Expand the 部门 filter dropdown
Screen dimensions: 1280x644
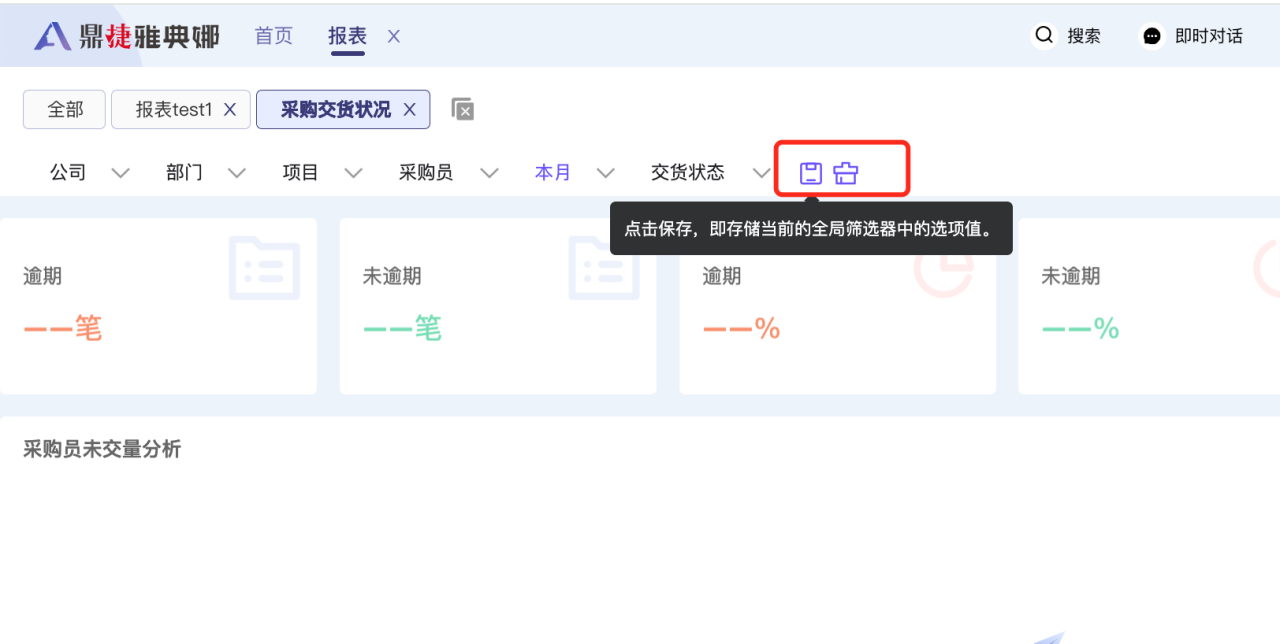(x=237, y=173)
